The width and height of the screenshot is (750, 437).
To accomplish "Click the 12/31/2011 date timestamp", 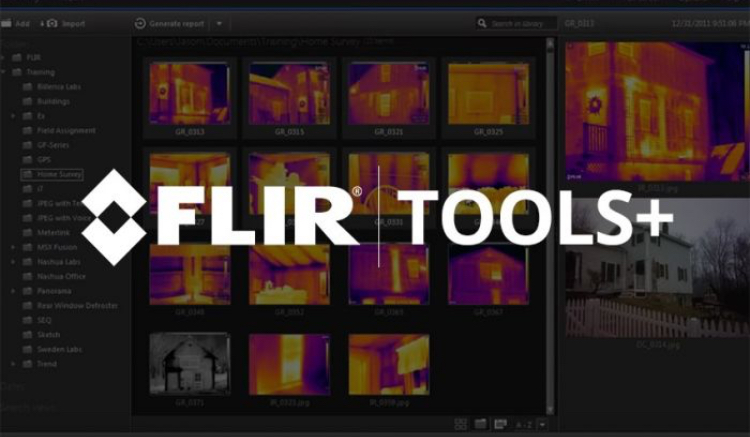I will pyautogui.click(x=710, y=23).
